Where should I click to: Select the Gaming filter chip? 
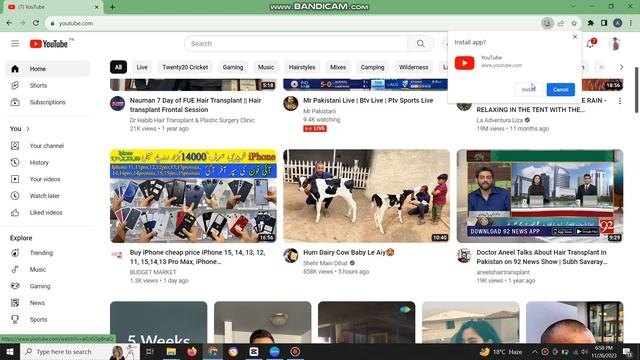click(x=233, y=67)
